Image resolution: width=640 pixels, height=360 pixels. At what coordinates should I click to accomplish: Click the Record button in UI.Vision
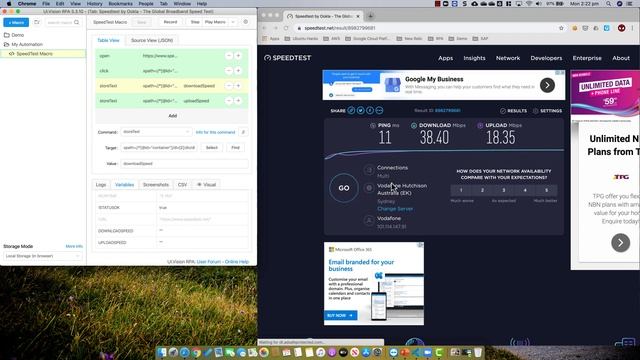[170, 22]
